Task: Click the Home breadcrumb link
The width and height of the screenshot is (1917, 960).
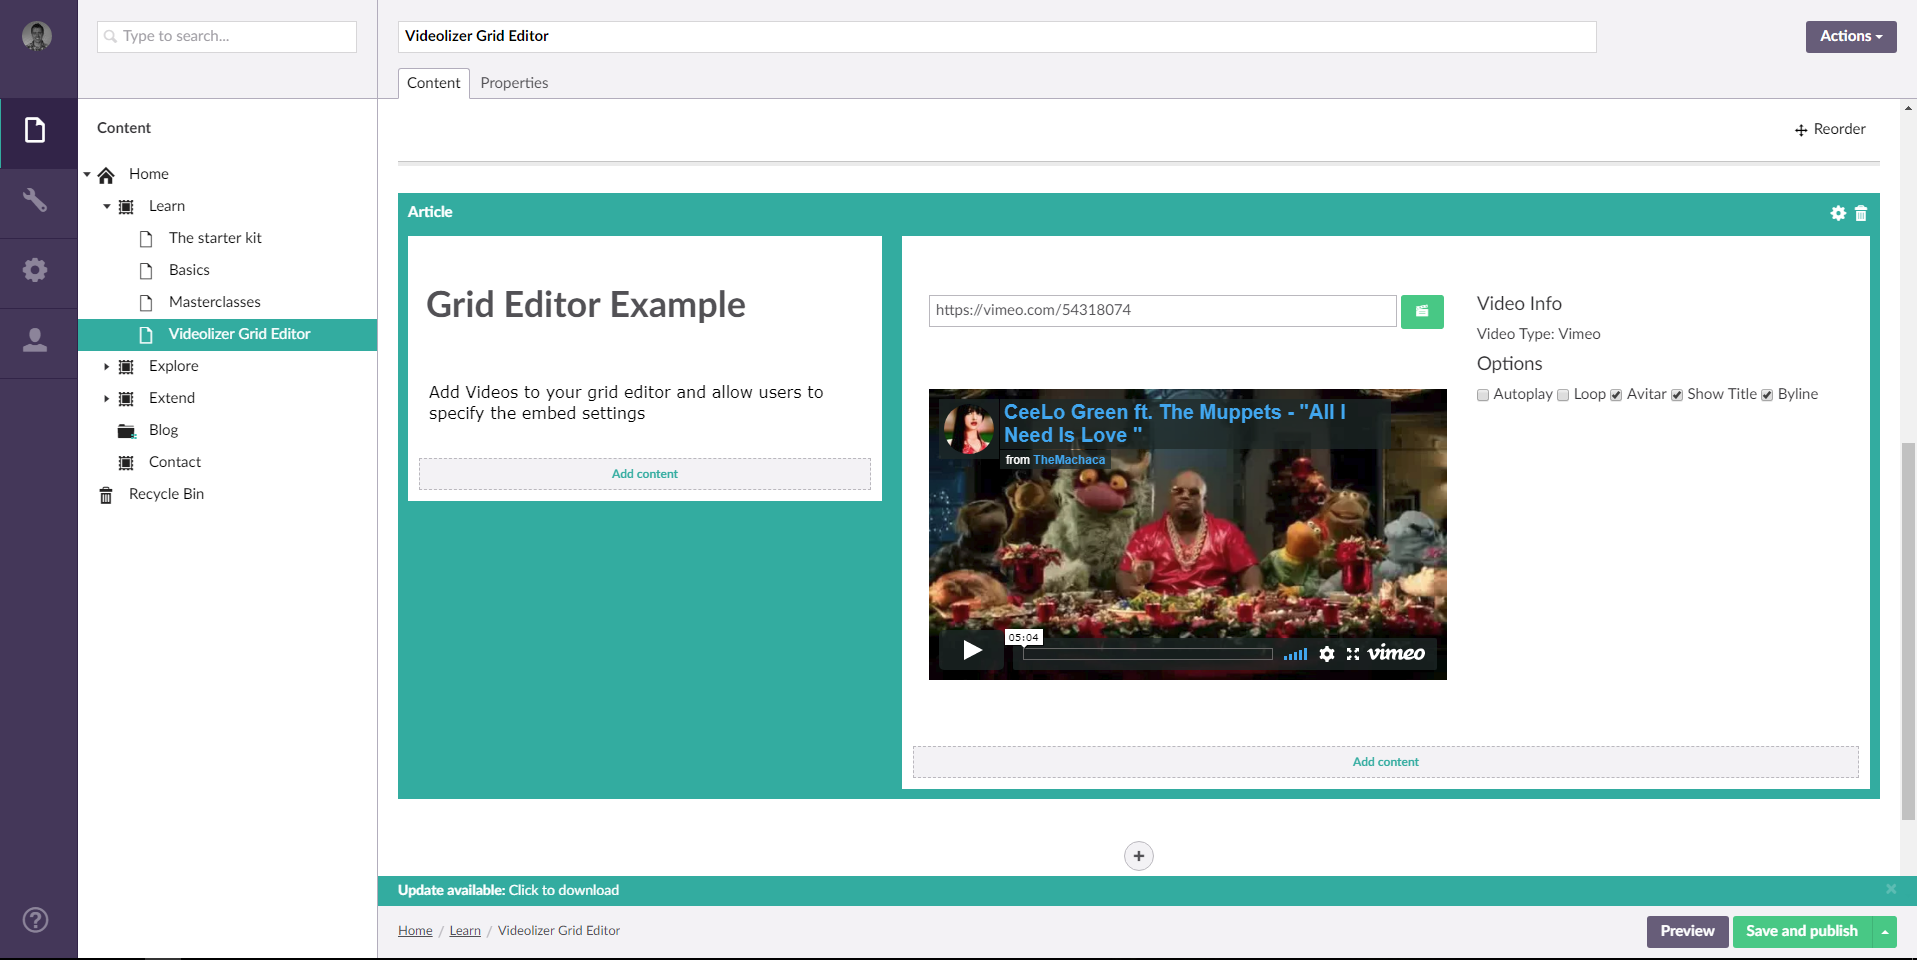Action: 415,930
